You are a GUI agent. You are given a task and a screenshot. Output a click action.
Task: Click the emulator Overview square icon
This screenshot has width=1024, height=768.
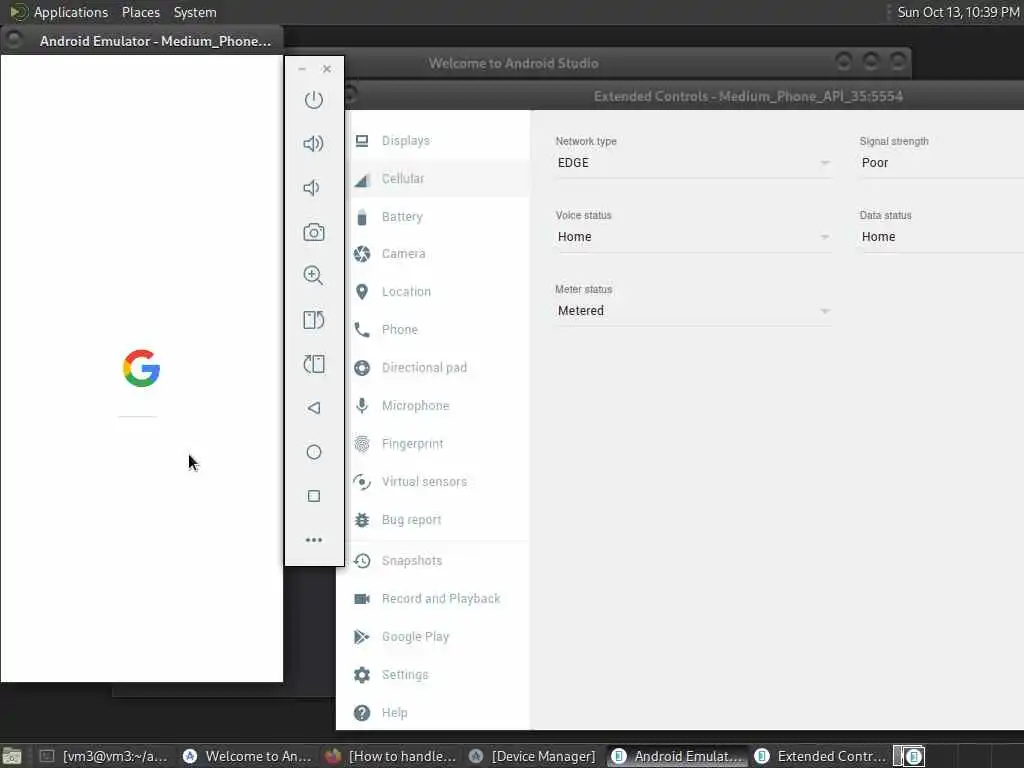click(313, 496)
